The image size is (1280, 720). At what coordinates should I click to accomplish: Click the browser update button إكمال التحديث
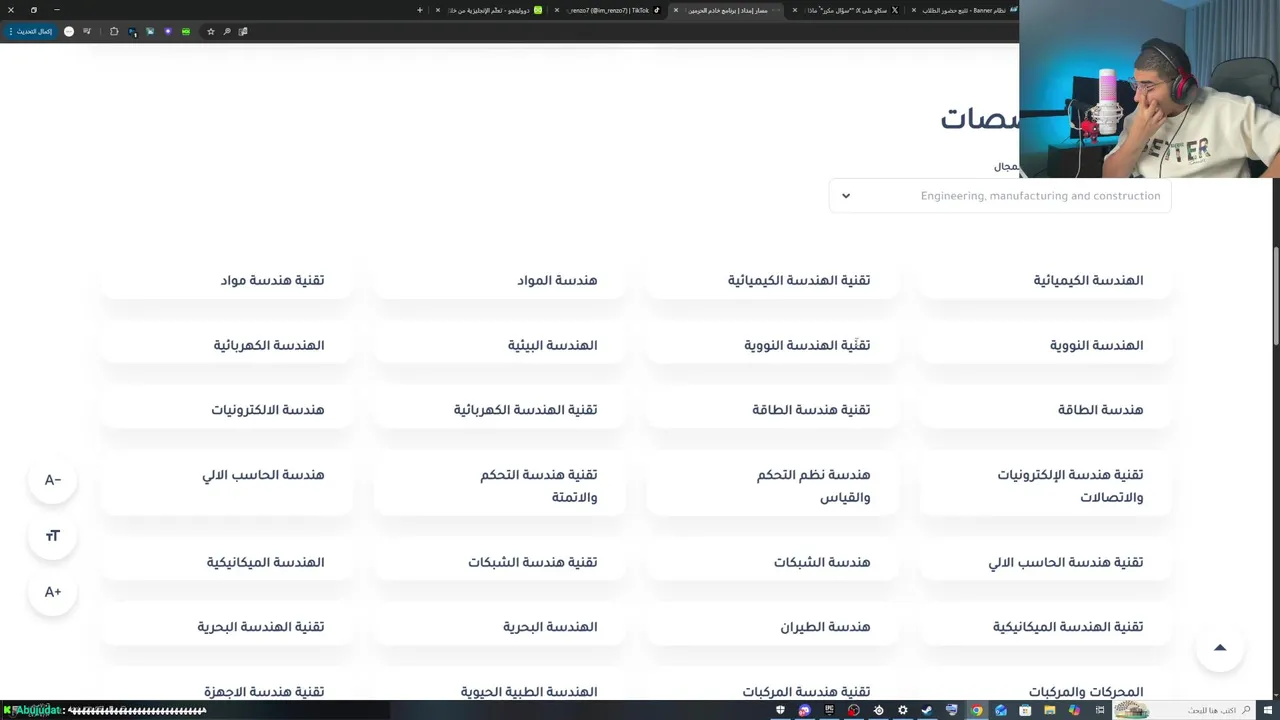[x=30, y=31]
